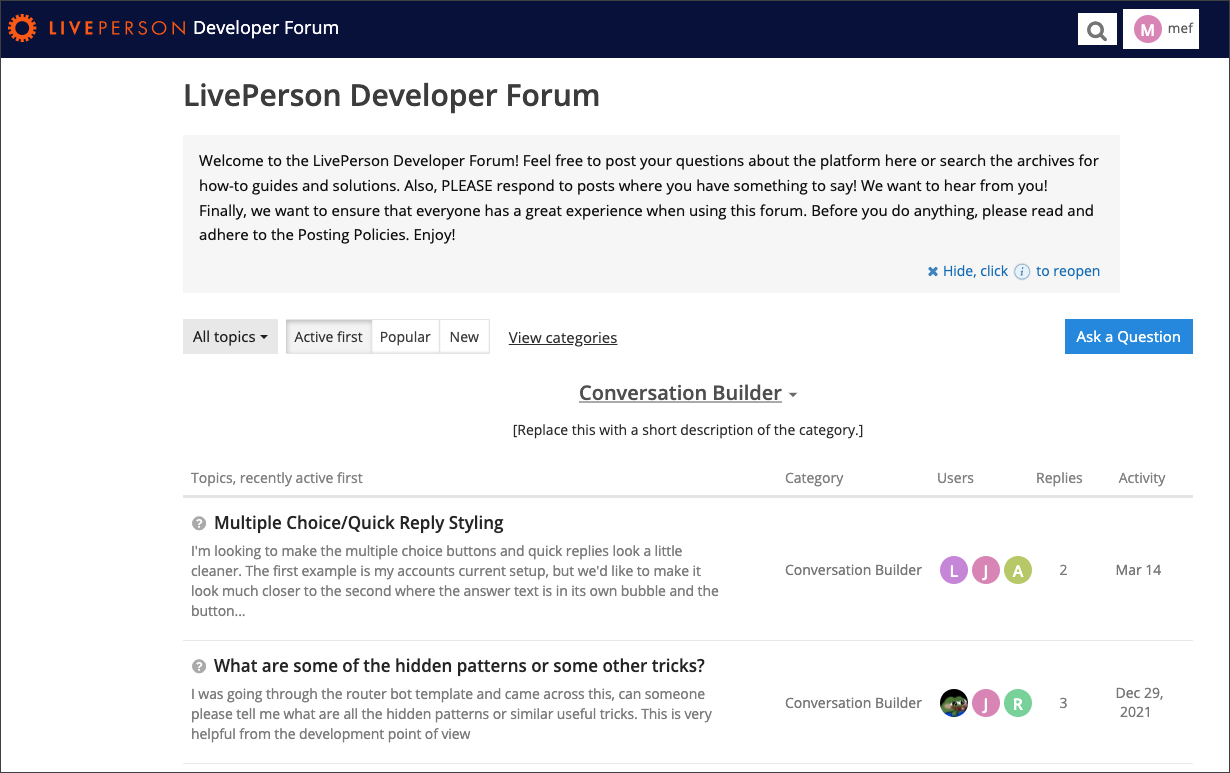This screenshot has height=773, width=1230.
Task: Expand the Conversation Builder category dropdown
Action: click(688, 394)
